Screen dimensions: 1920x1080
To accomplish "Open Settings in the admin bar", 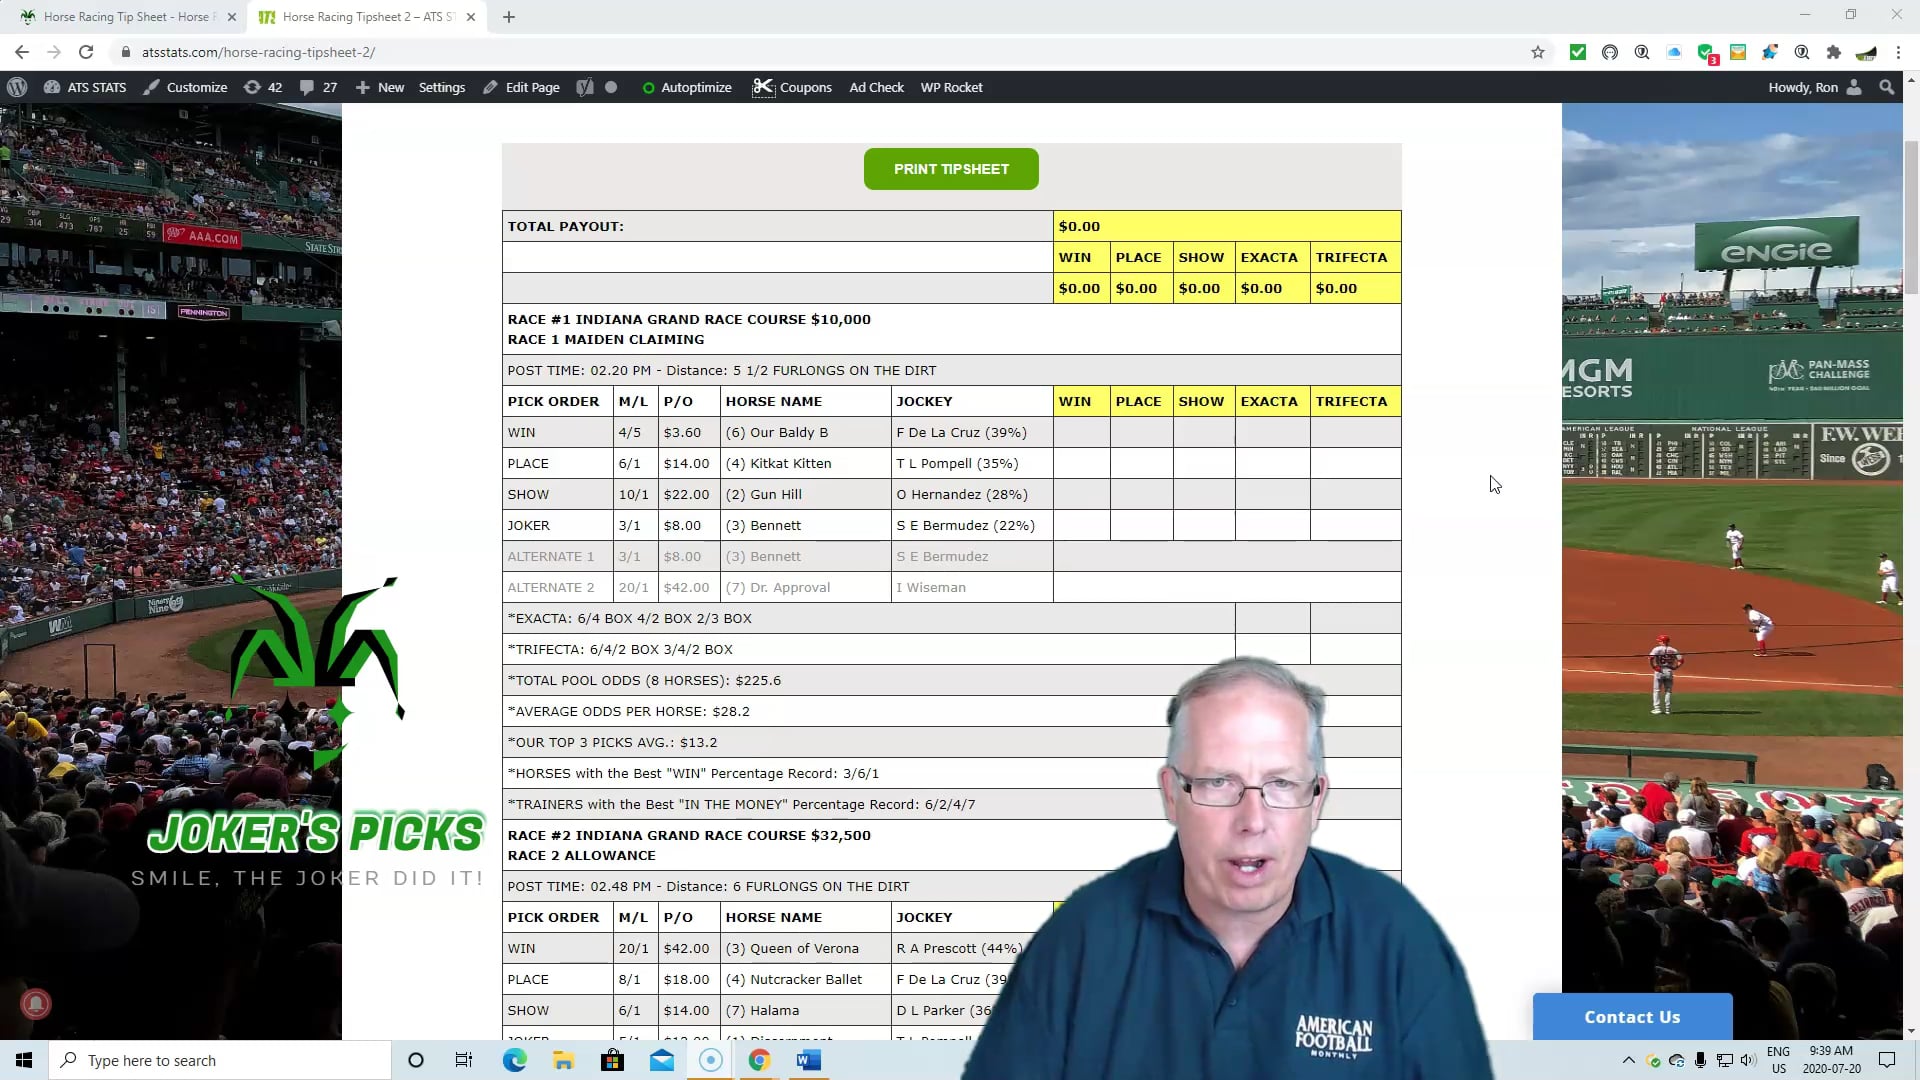I will click(442, 87).
